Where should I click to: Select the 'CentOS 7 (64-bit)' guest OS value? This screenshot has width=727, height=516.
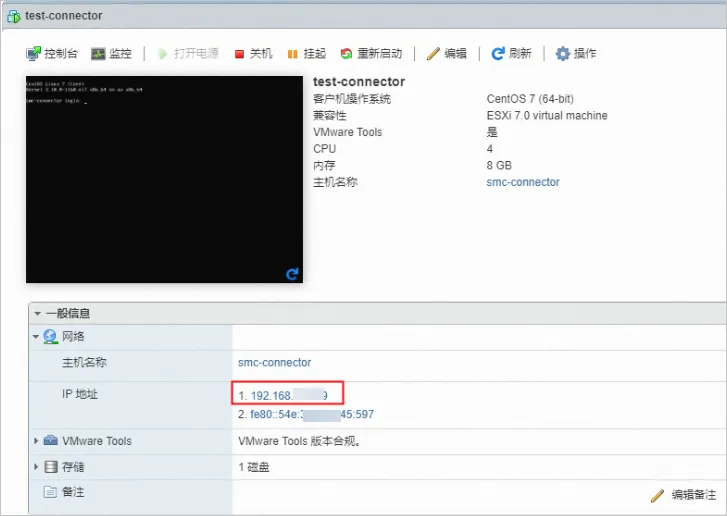[x=530, y=99]
